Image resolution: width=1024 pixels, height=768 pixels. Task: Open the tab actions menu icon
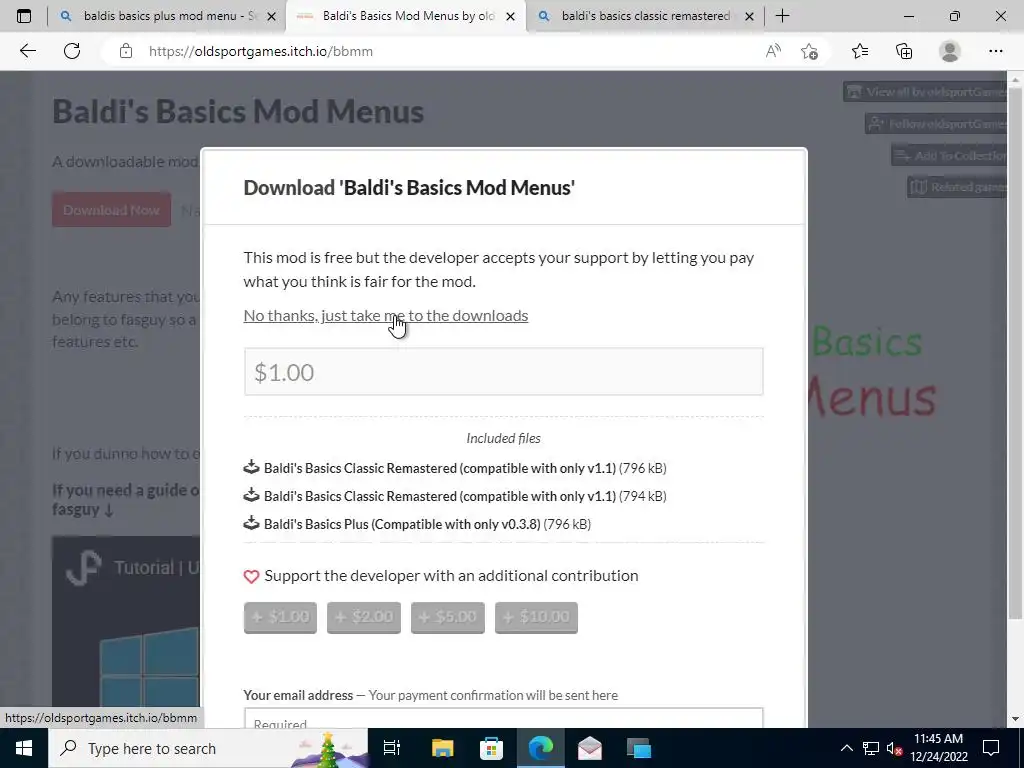tap(24, 16)
